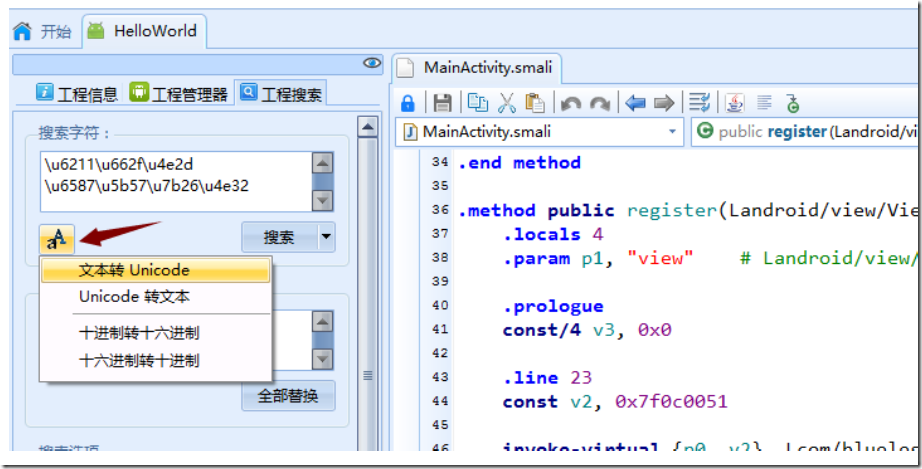
Task: Save the file with floppy icon
Action: coord(442,103)
